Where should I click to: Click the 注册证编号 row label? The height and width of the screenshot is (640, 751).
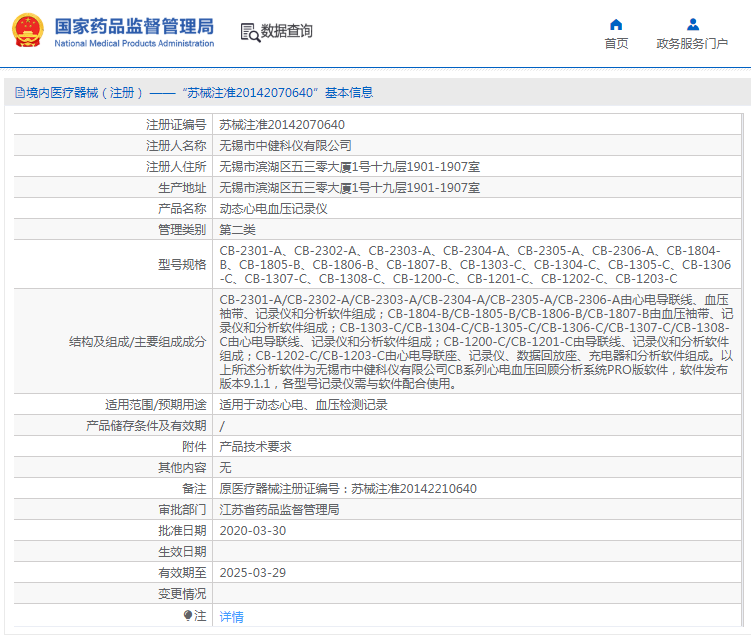pyautogui.click(x=176, y=125)
